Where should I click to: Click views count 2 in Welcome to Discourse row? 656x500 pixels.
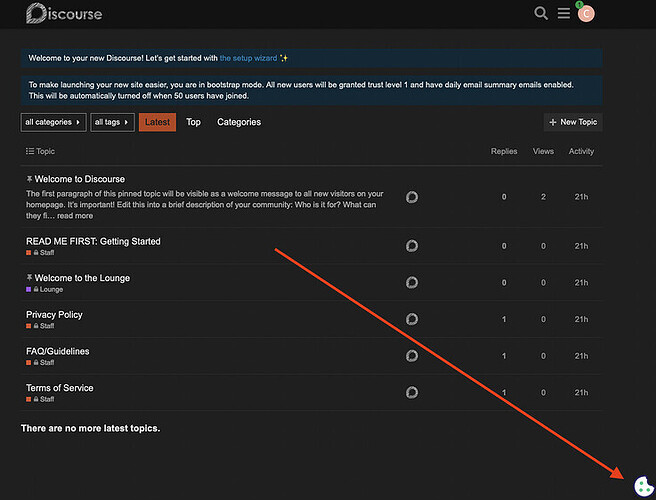543,197
